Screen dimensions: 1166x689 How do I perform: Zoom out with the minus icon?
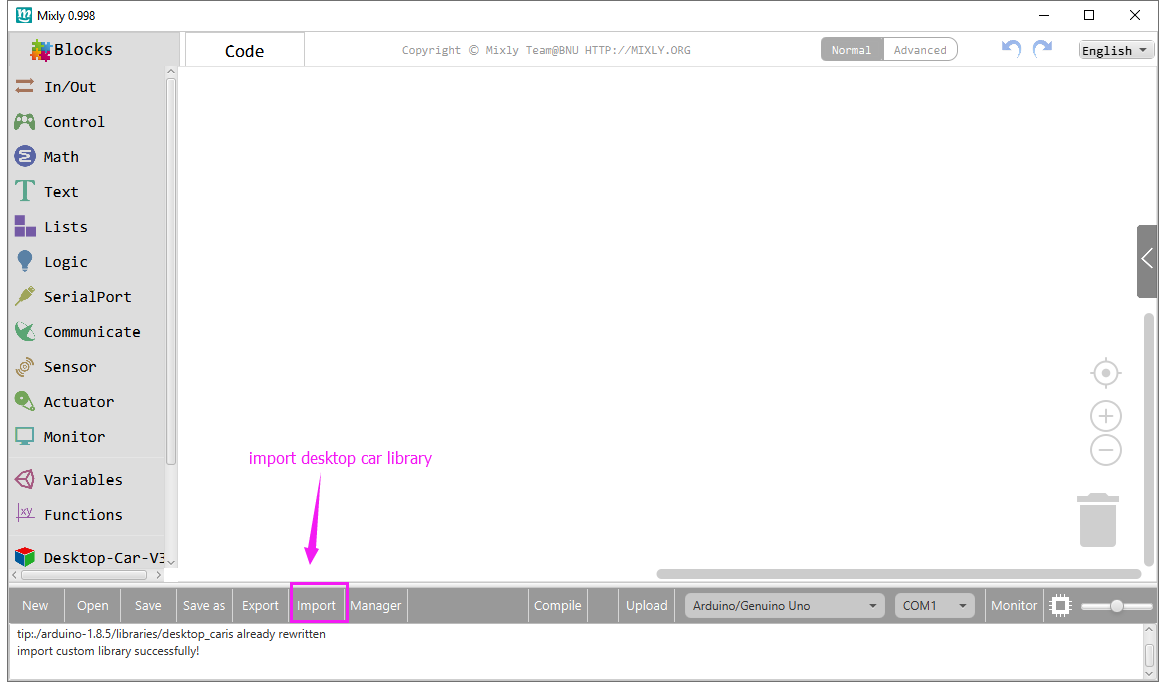click(1105, 451)
